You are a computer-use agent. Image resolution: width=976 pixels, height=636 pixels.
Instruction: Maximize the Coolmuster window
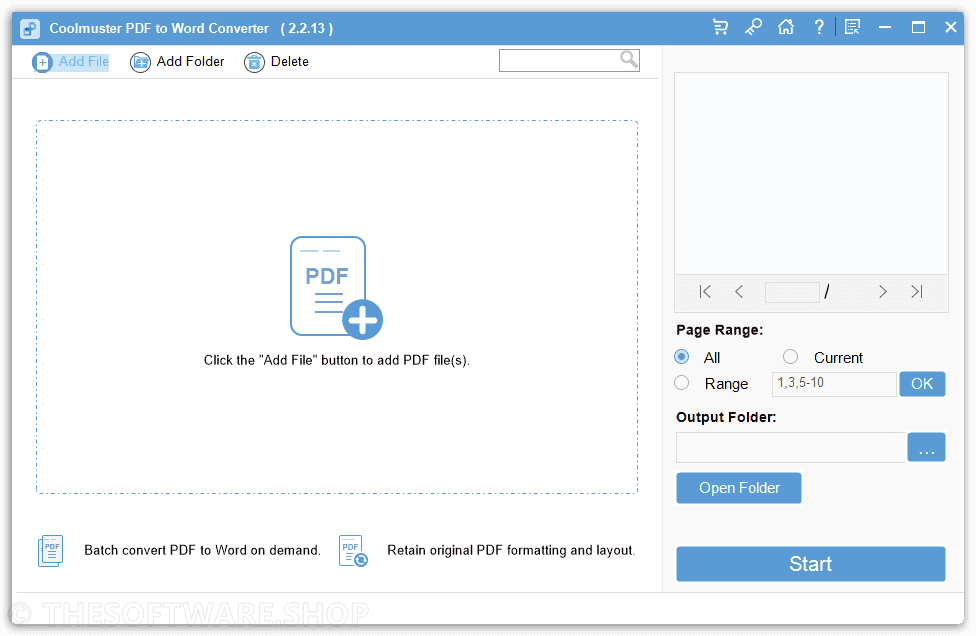click(x=918, y=27)
